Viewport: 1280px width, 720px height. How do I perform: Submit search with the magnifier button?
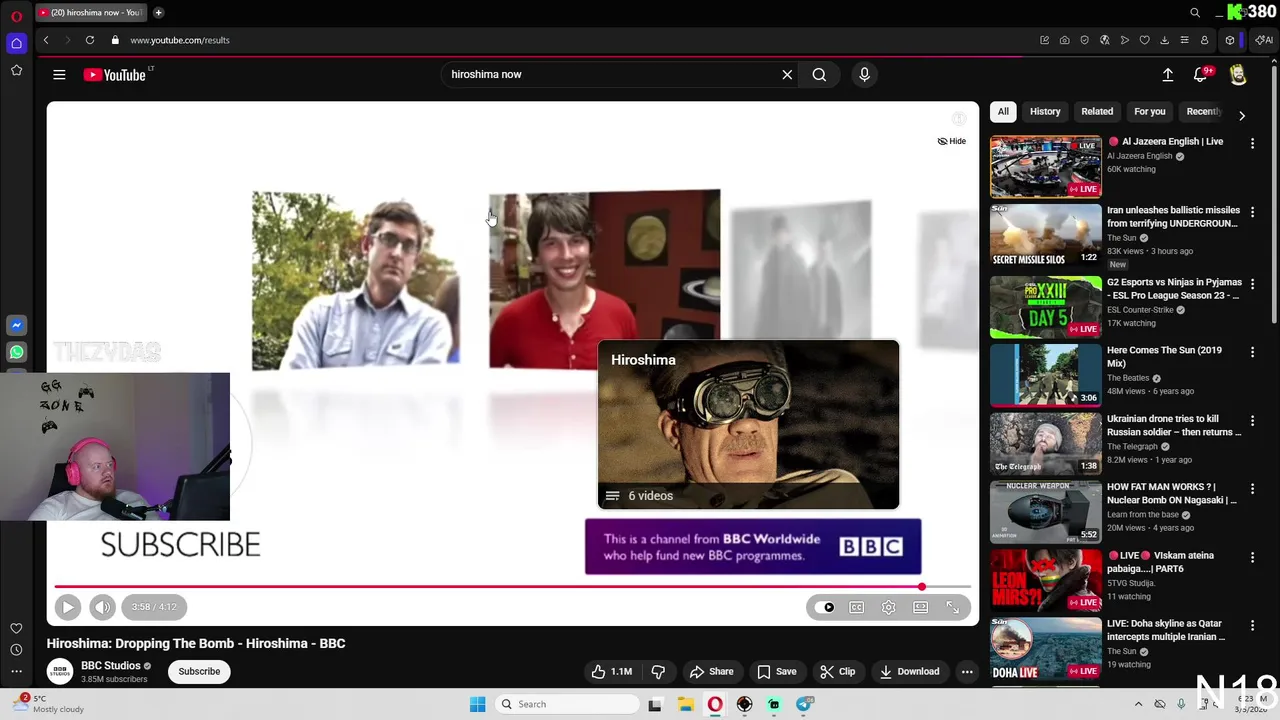819,75
